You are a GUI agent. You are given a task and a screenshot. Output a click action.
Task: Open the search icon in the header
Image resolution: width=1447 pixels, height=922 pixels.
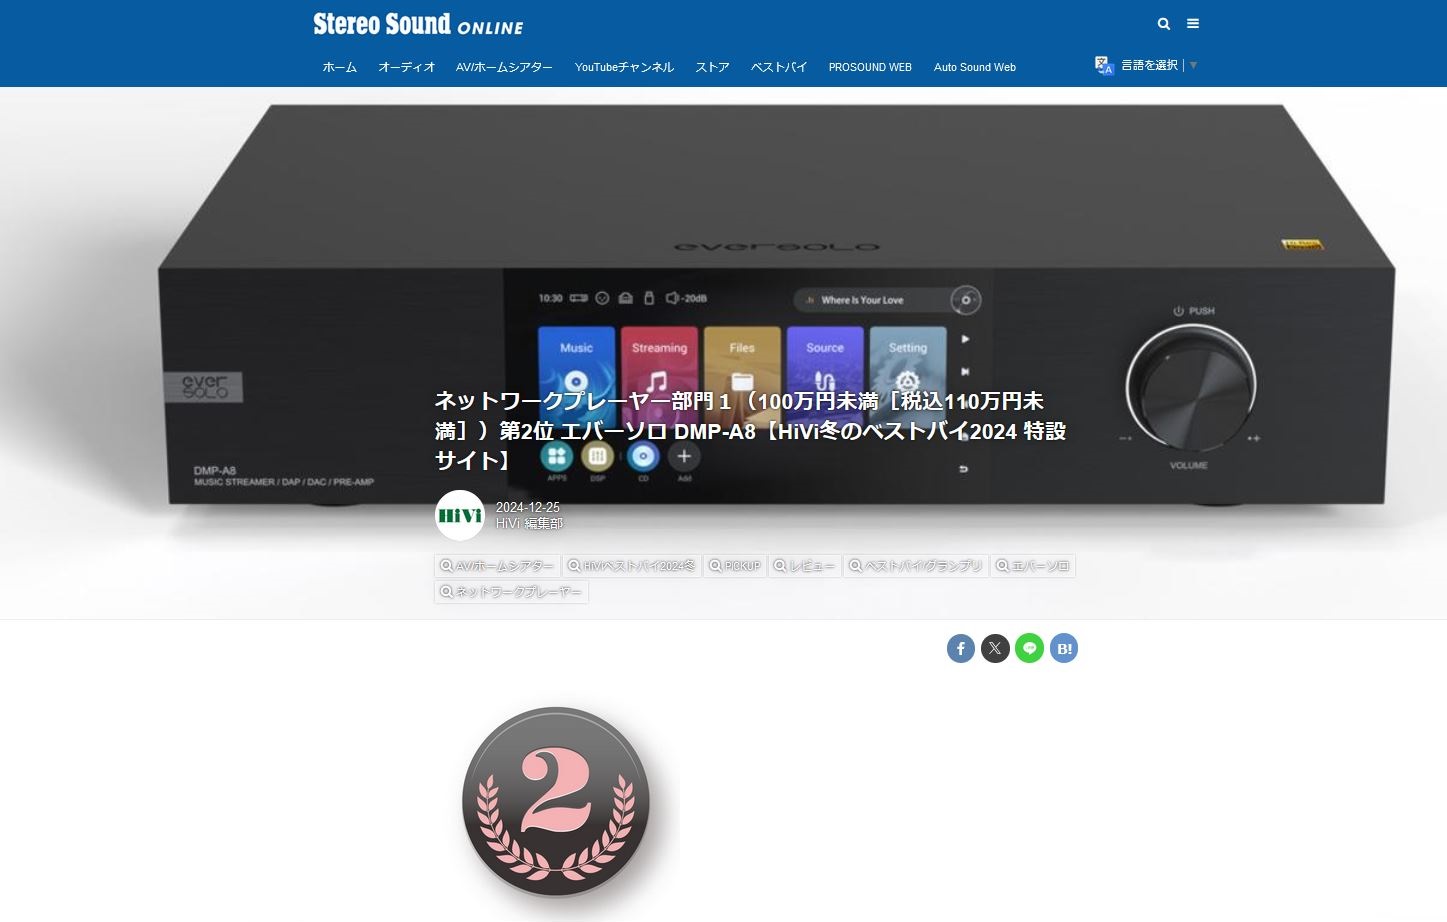click(x=1163, y=24)
